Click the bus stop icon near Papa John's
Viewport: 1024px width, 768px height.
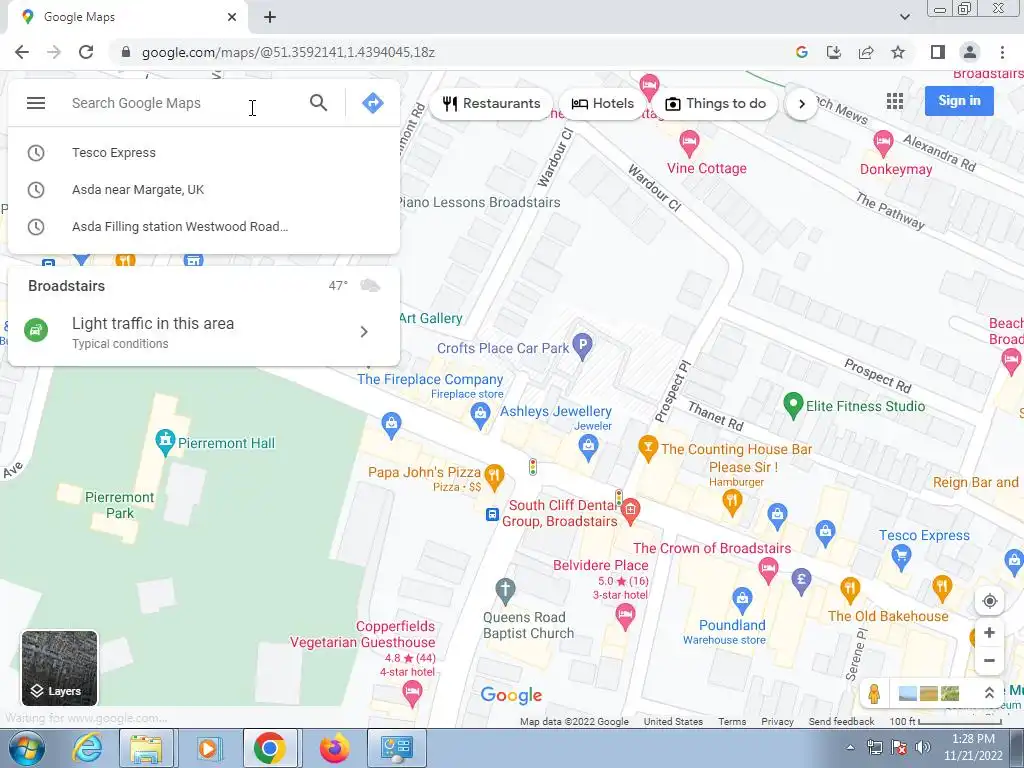(x=492, y=515)
